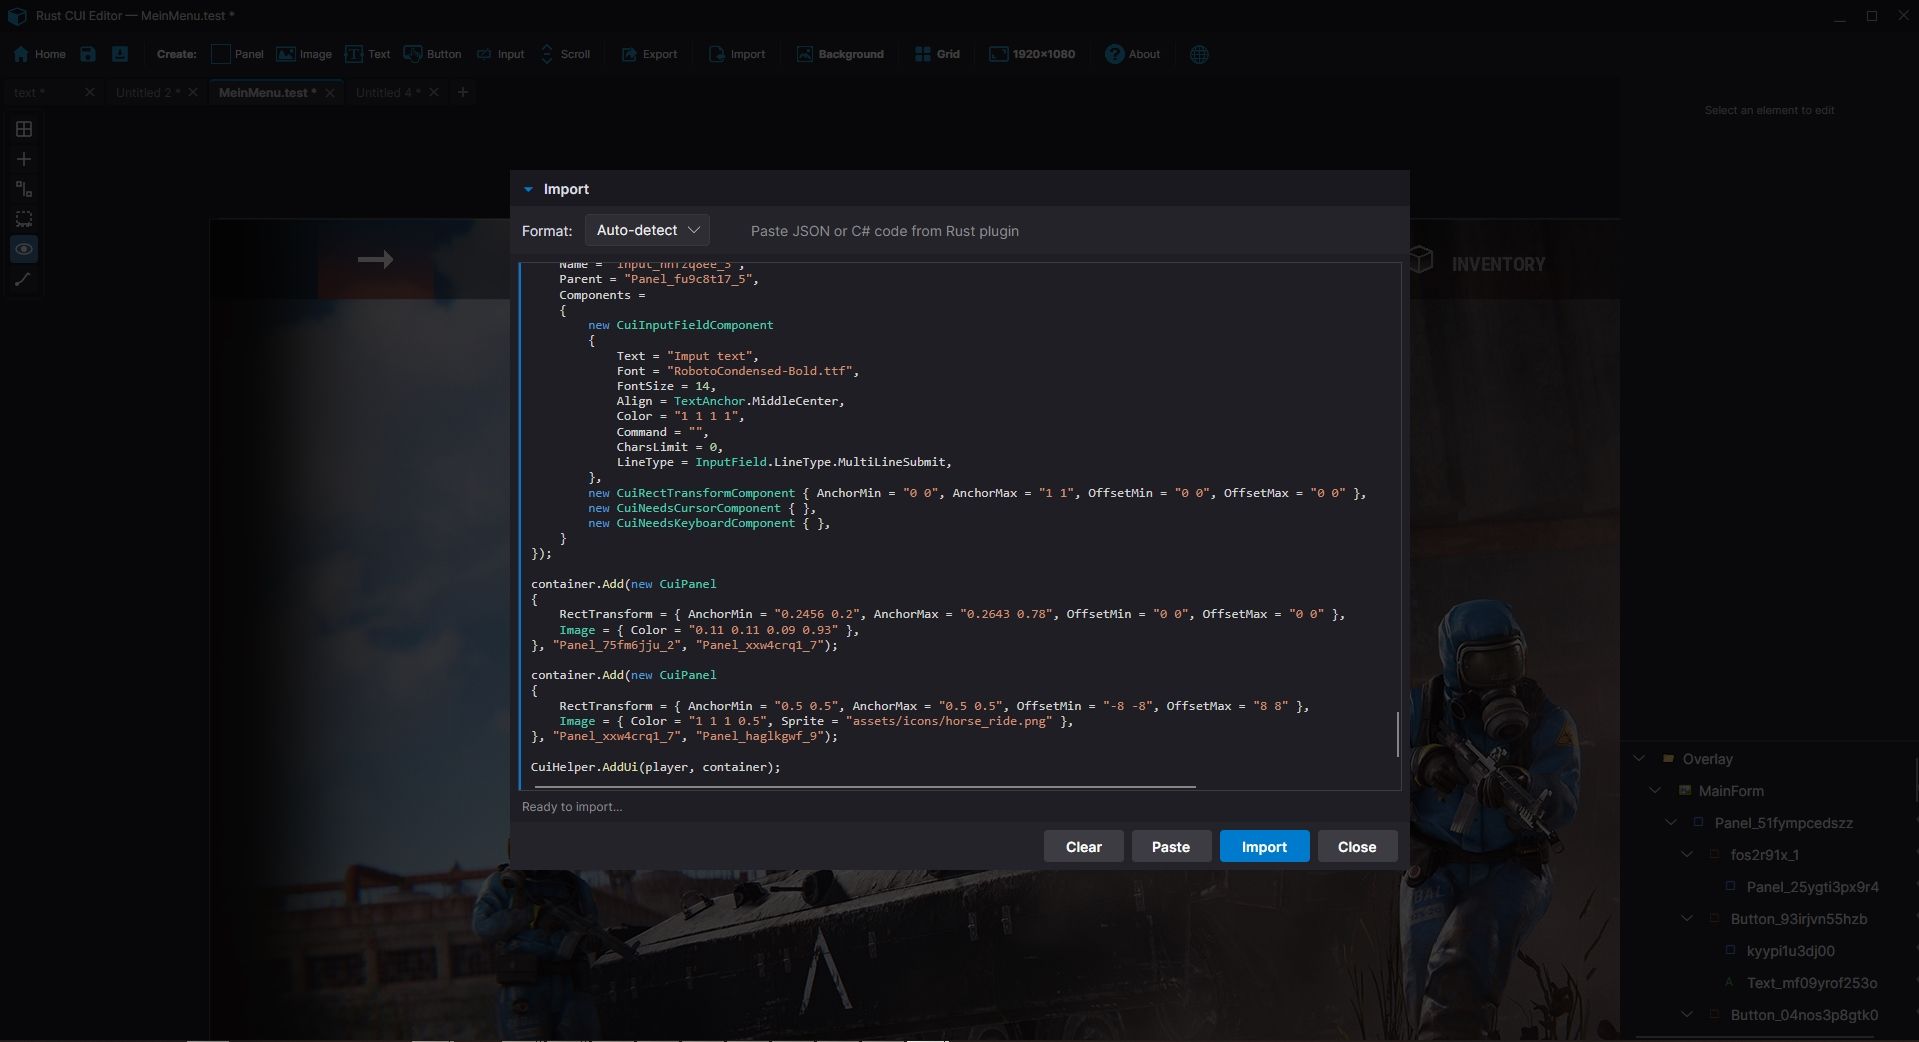Open the Export dialog
Viewport: 1919px width, 1042px height.
pos(648,54)
